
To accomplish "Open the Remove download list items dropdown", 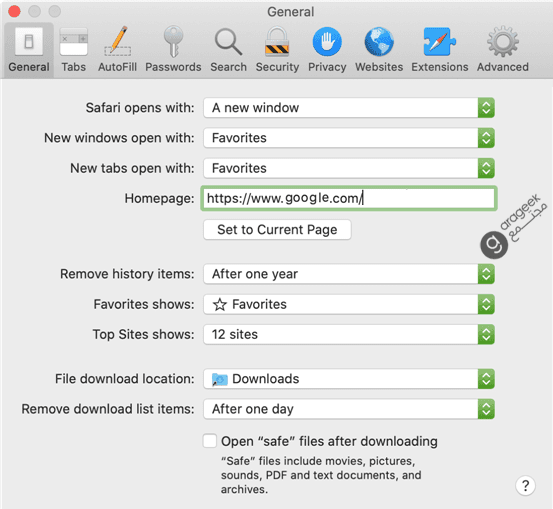I will click(349, 409).
